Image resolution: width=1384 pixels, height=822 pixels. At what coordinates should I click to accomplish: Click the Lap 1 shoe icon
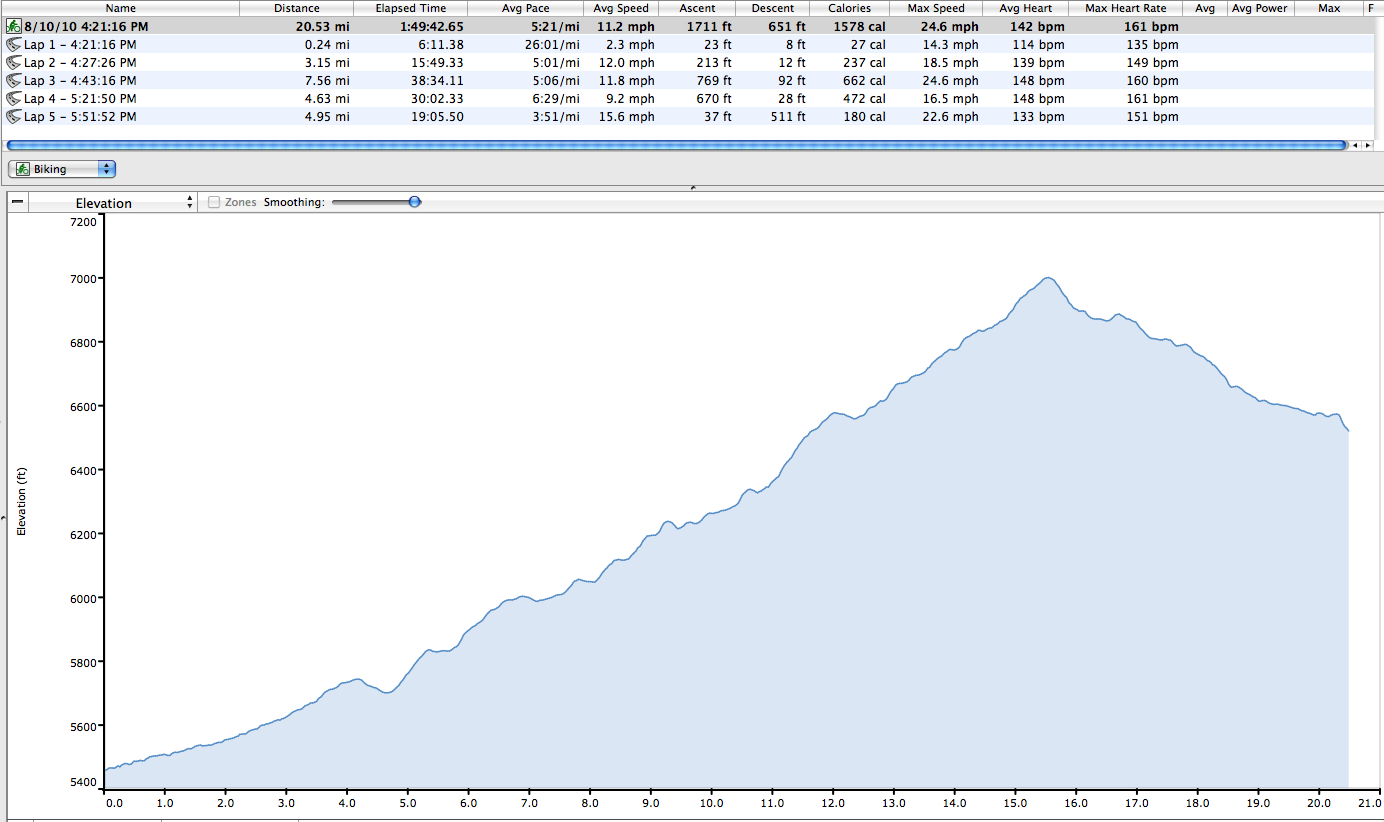(14, 45)
